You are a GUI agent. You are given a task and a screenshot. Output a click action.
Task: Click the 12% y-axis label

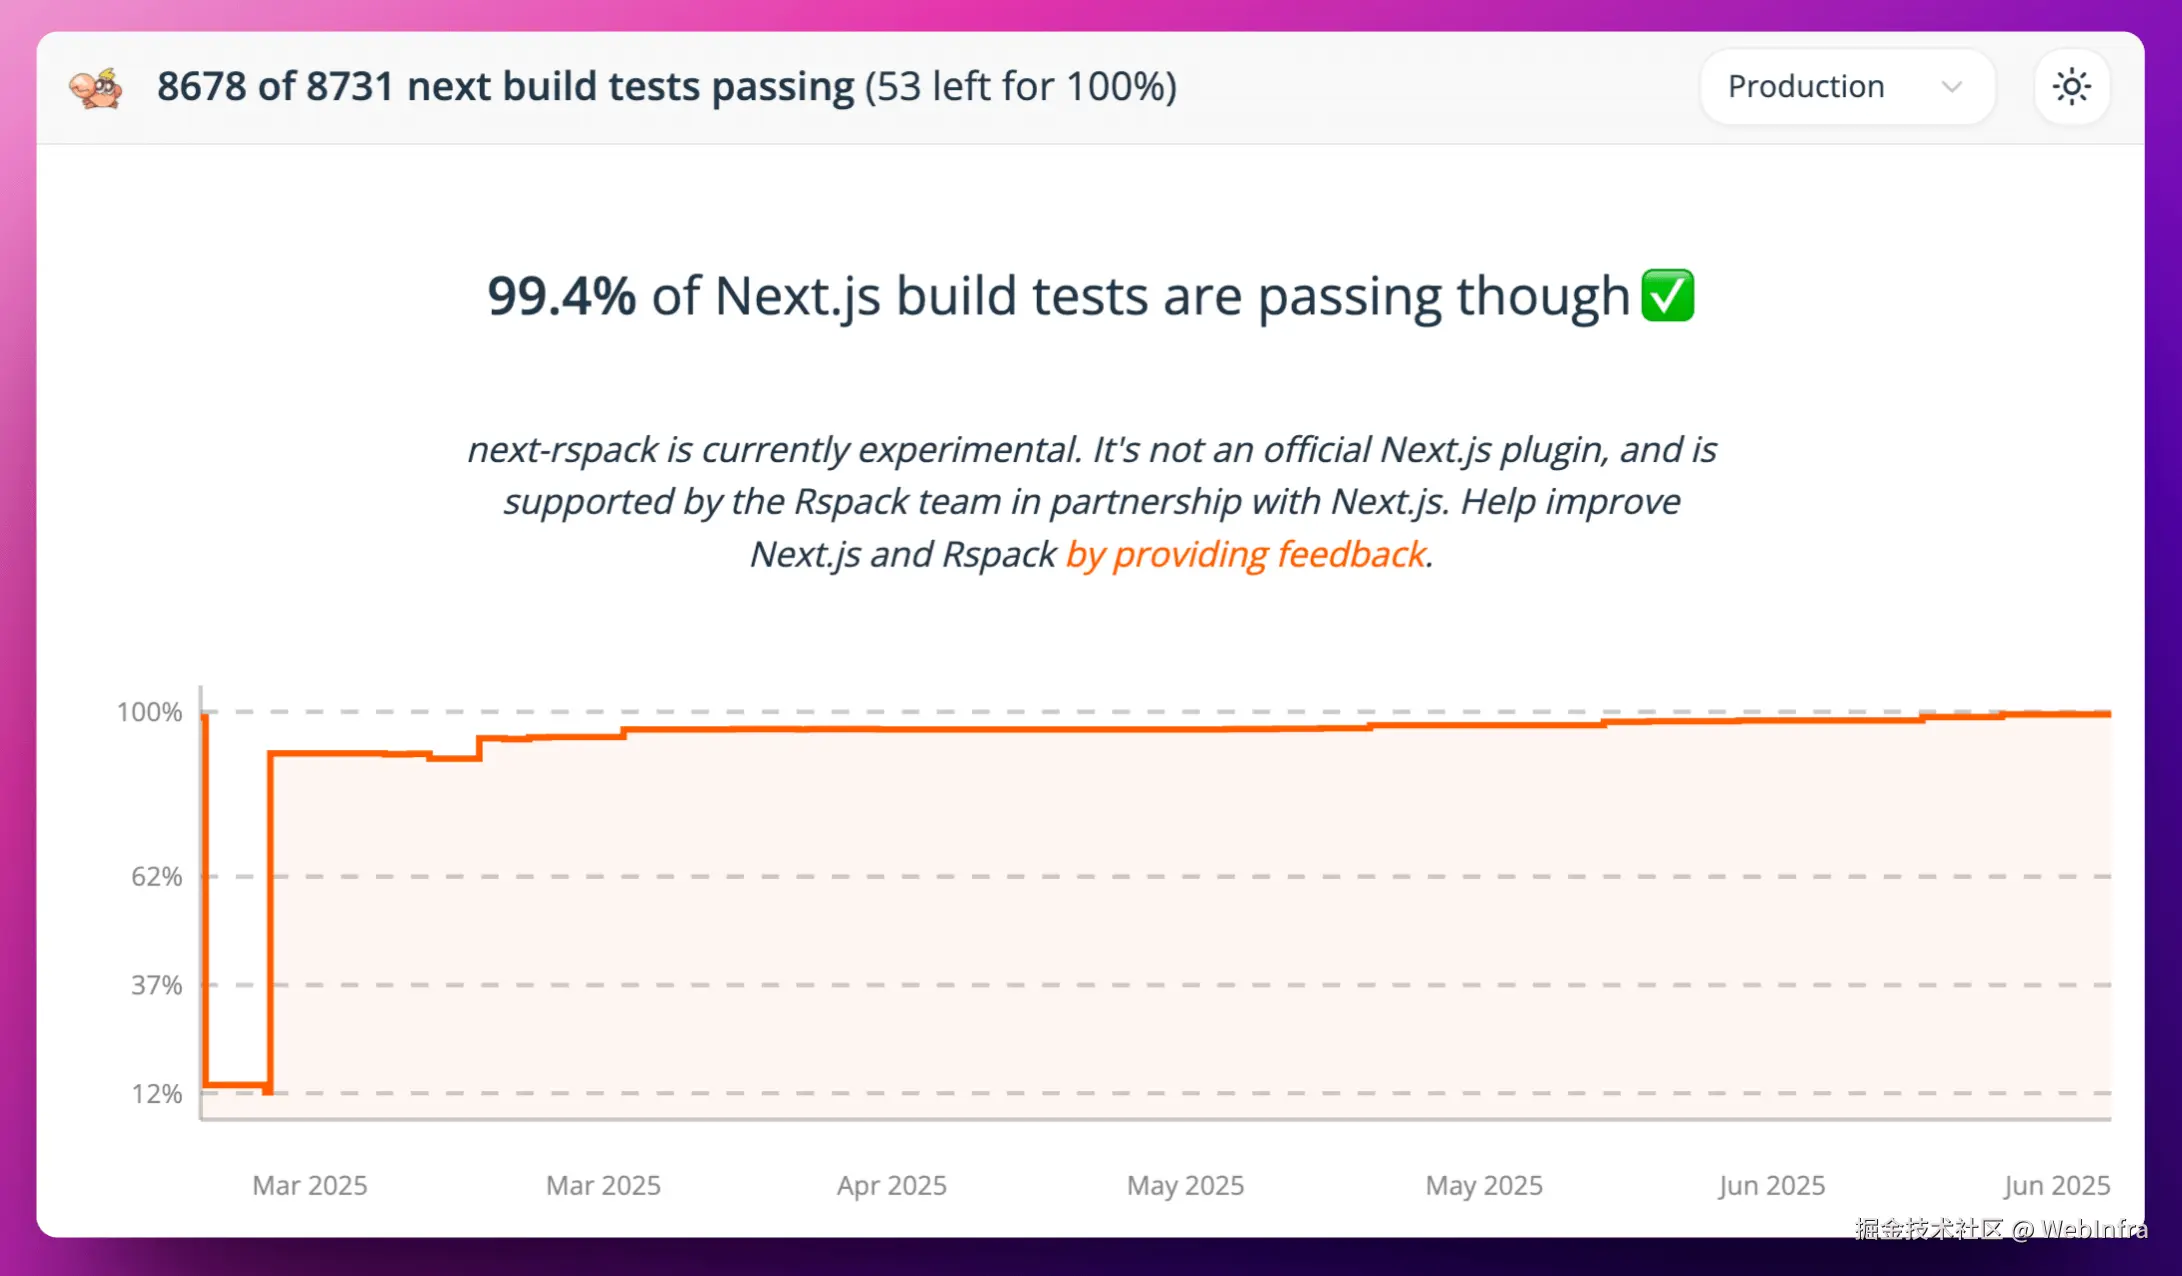157,1094
